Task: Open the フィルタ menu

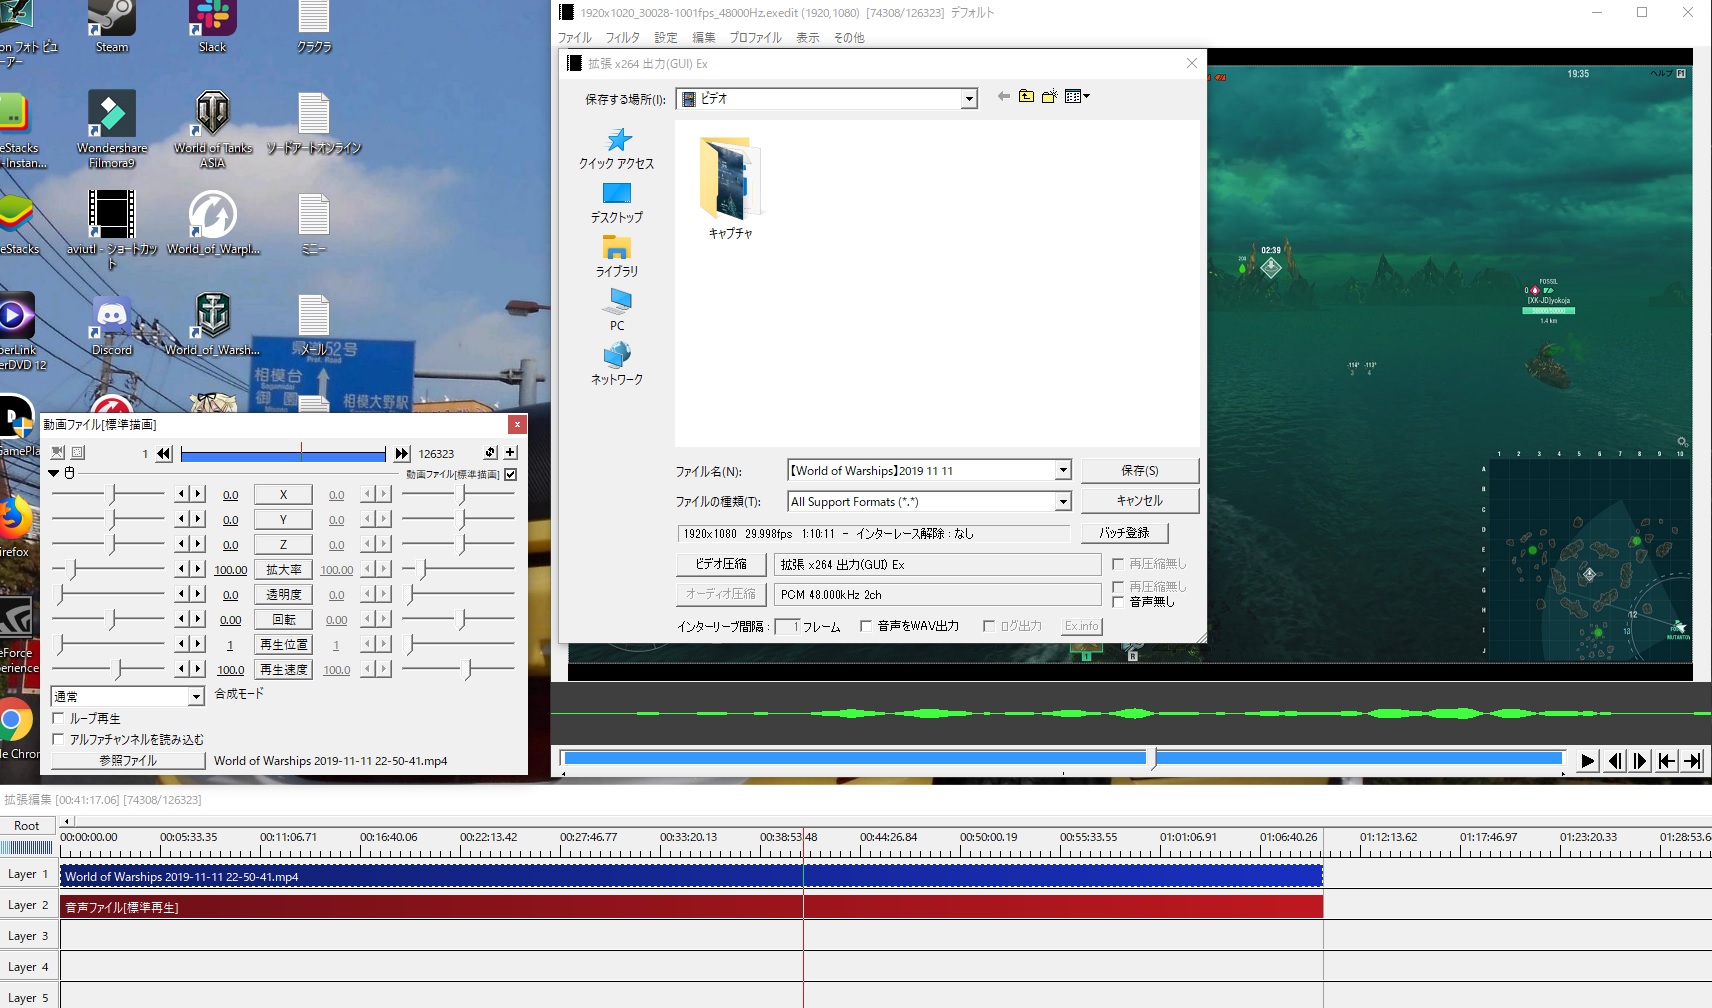Action: point(622,38)
